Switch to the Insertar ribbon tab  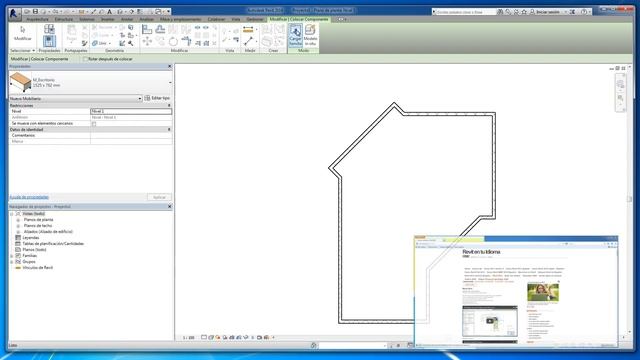click(x=108, y=19)
